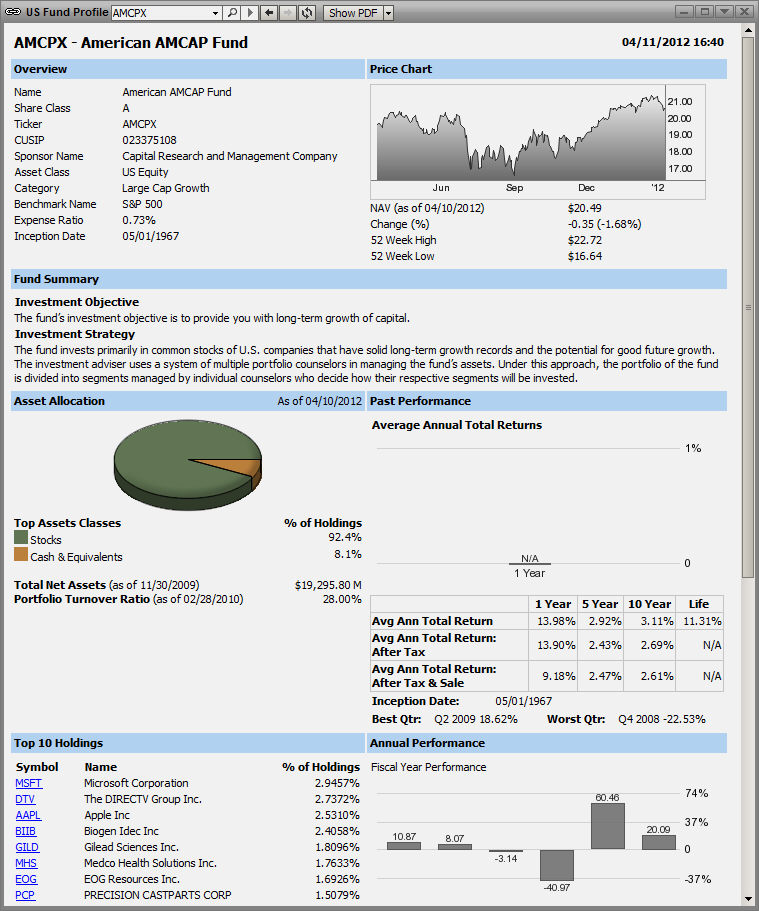
Task: Open the AAPL symbol link
Action: coord(28,815)
